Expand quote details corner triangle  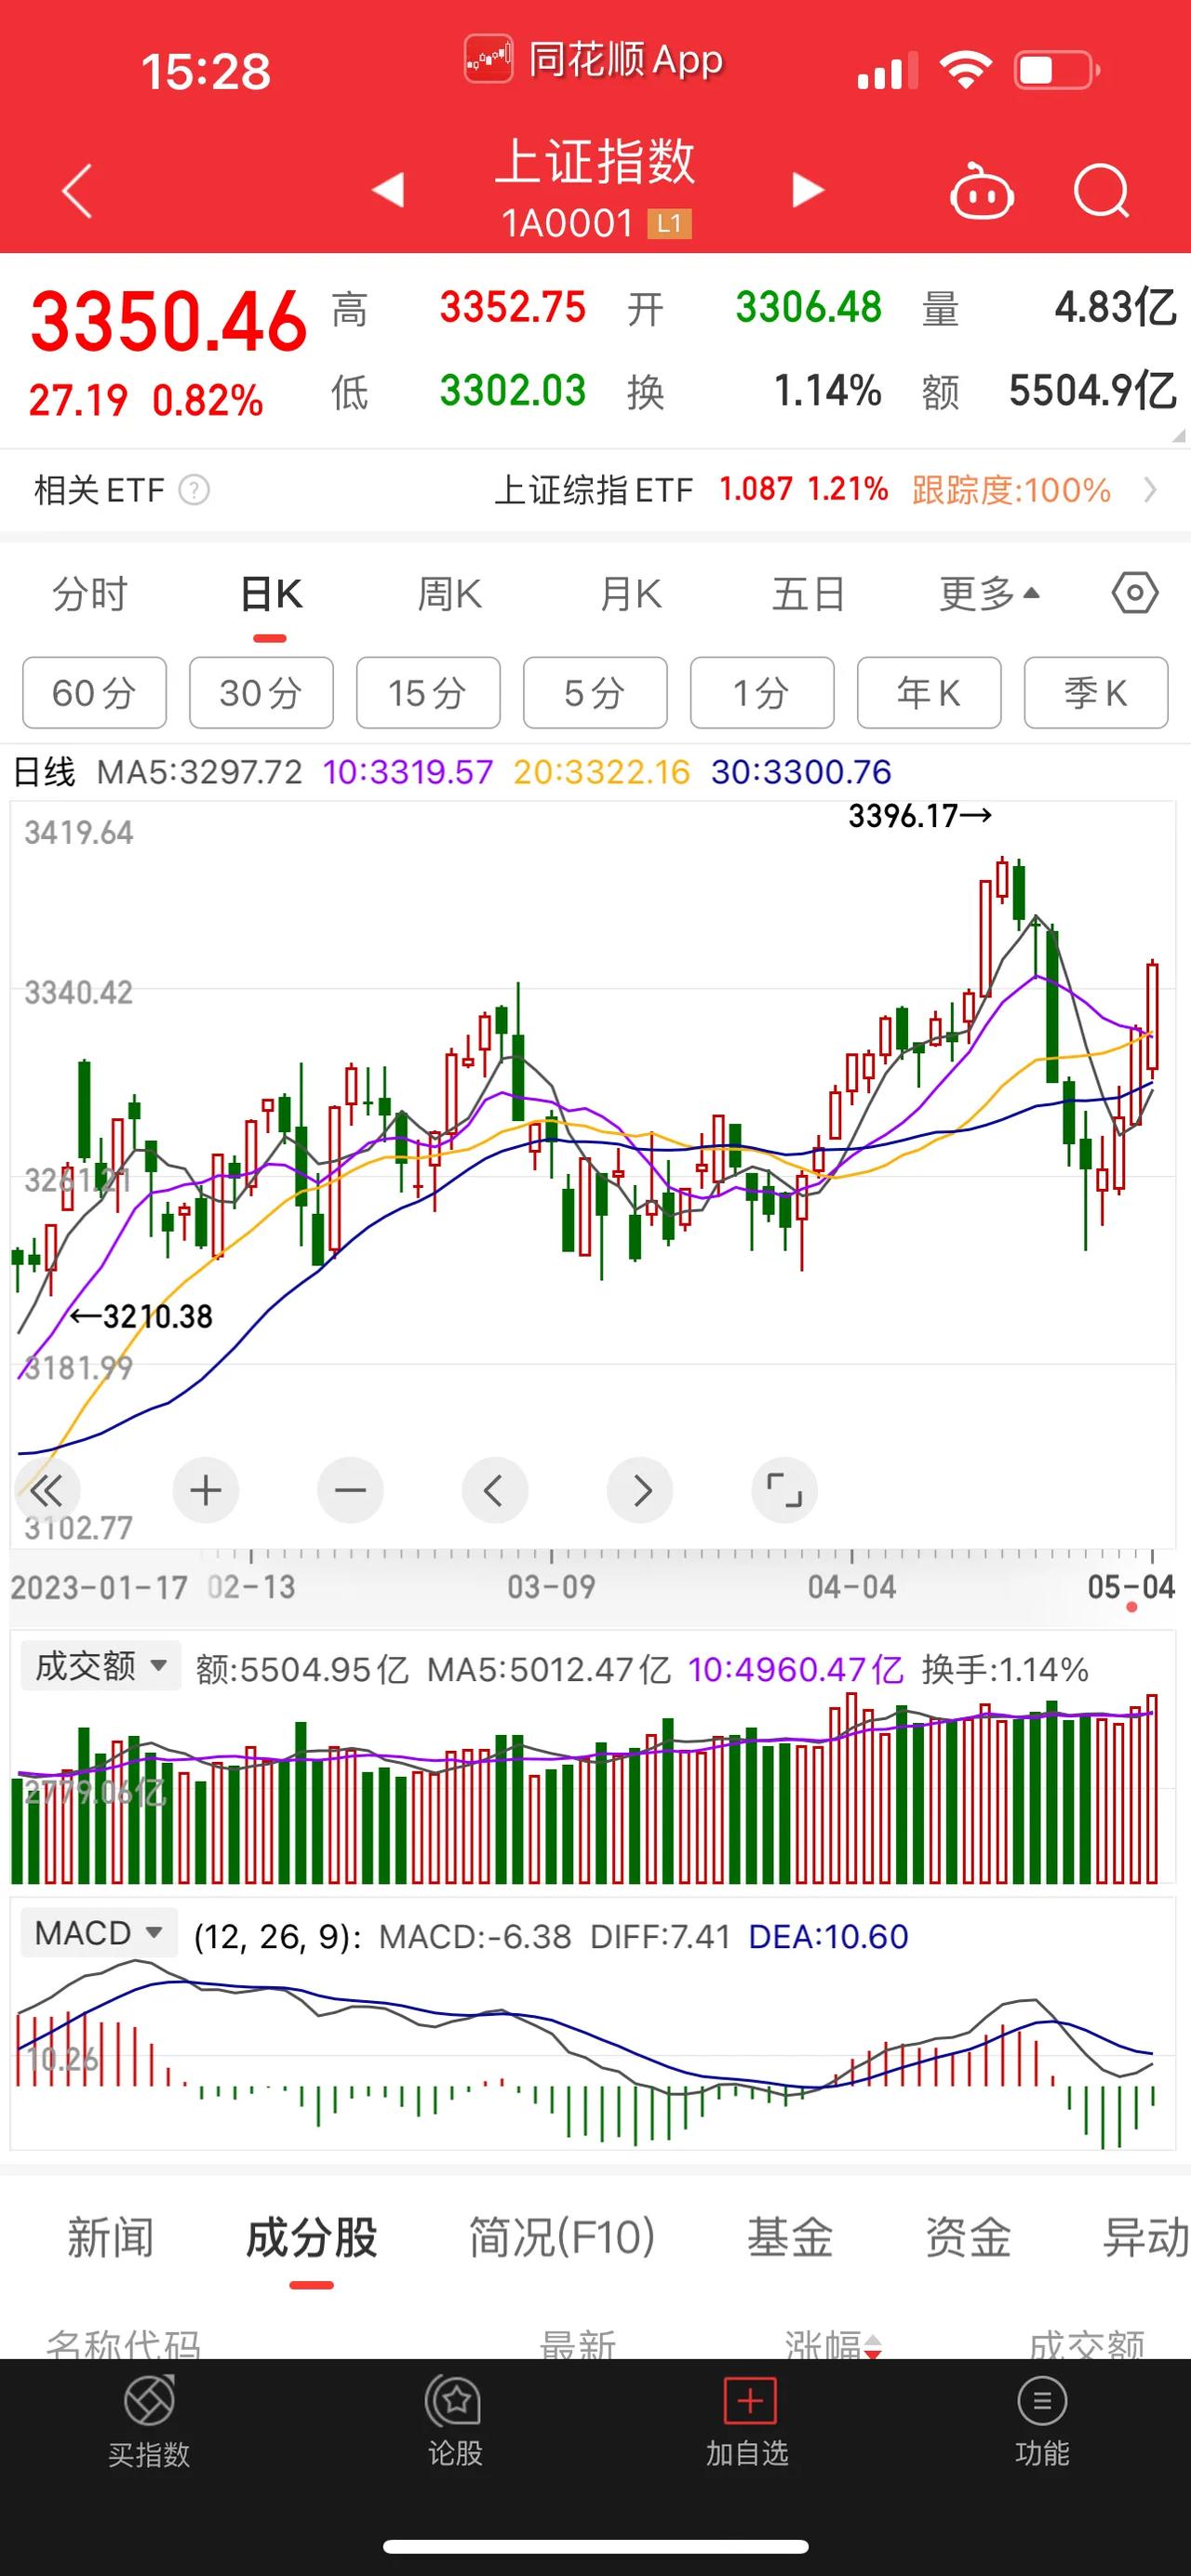click(1178, 436)
